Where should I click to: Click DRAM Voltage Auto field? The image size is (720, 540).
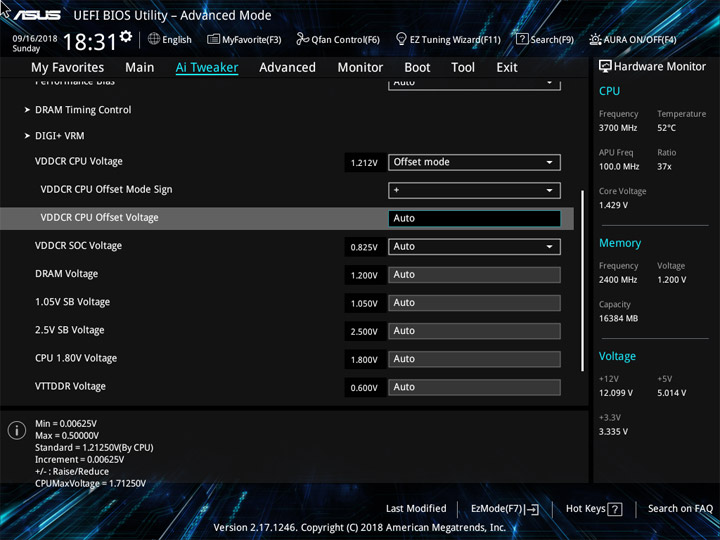click(474, 275)
